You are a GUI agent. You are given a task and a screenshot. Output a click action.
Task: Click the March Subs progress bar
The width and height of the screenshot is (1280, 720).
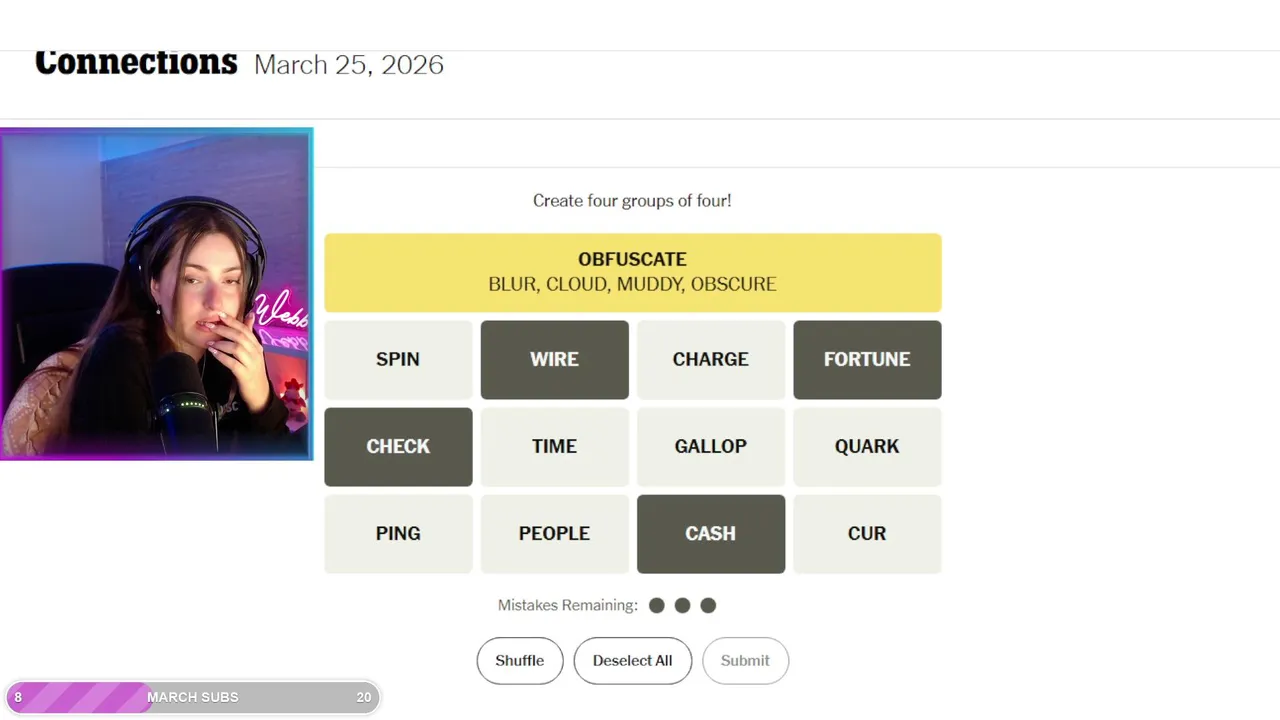[192, 697]
